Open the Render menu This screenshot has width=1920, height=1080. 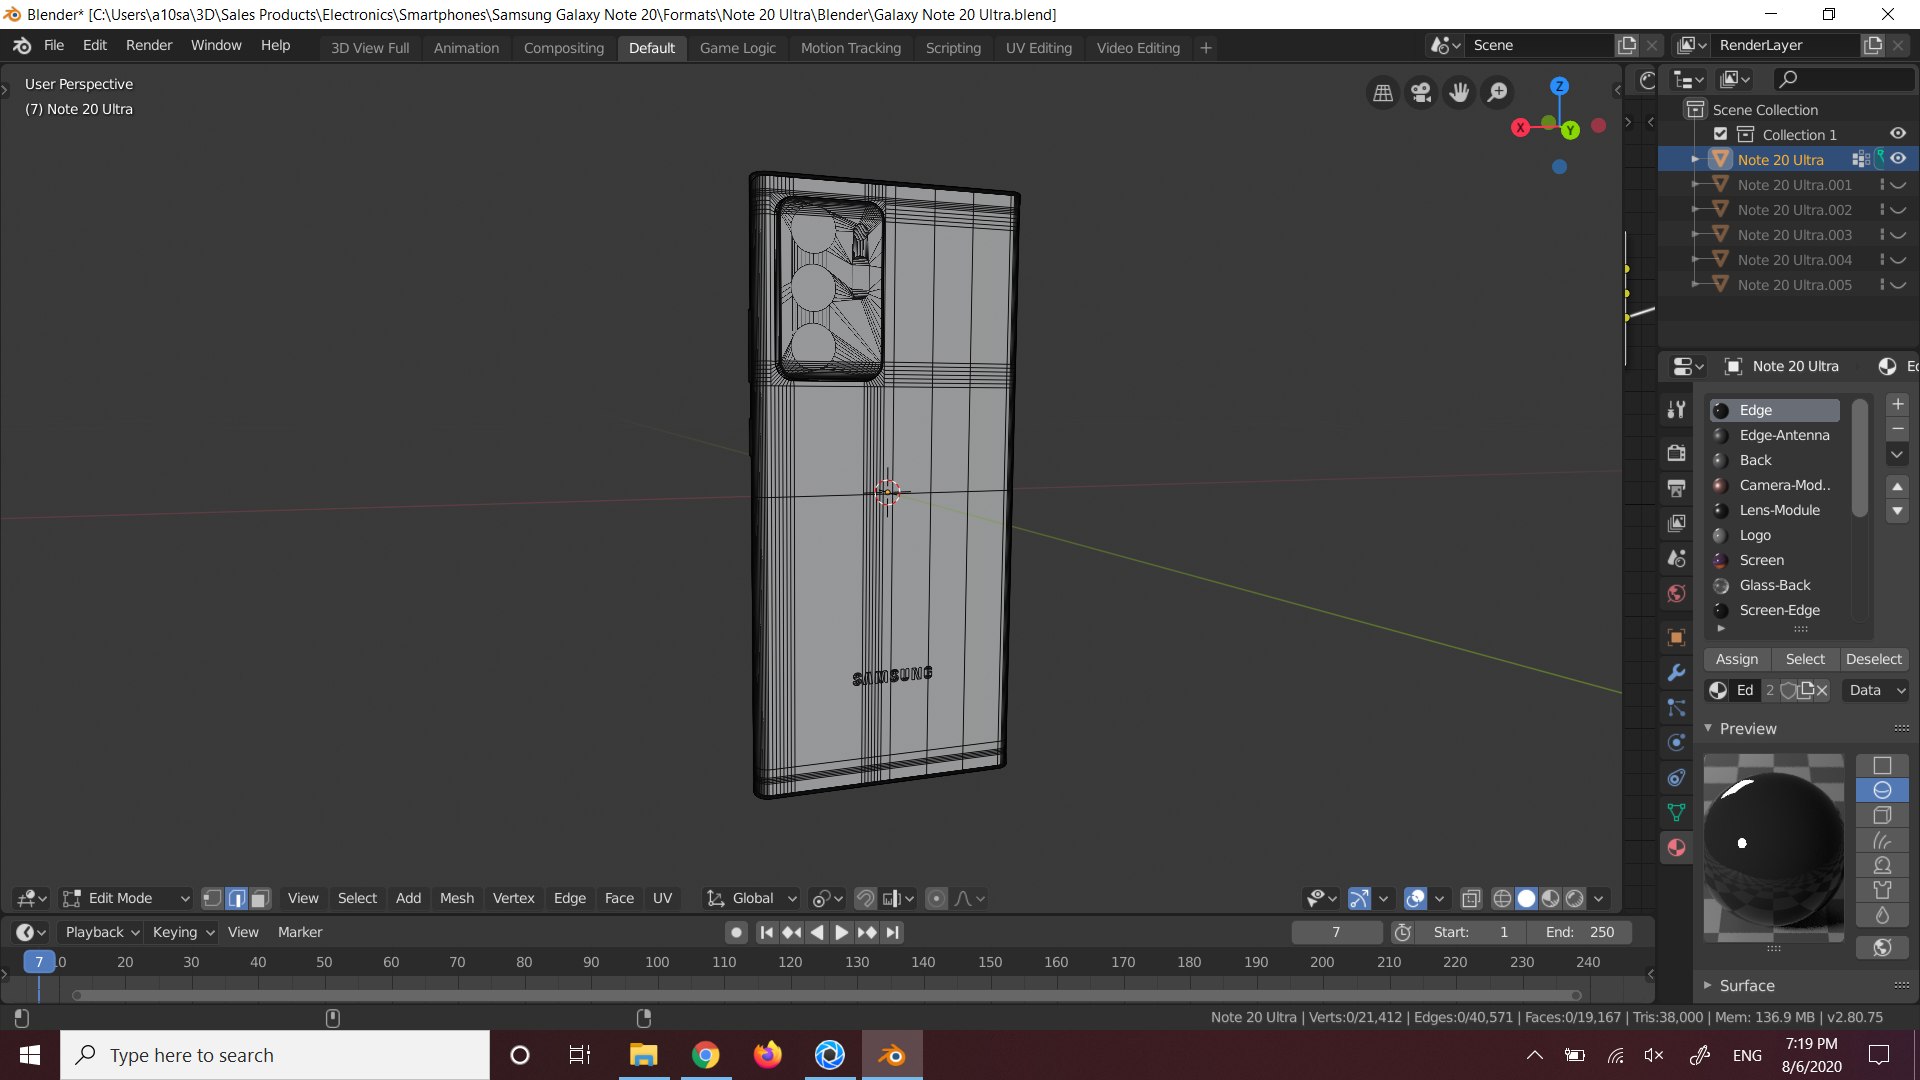pyautogui.click(x=149, y=45)
